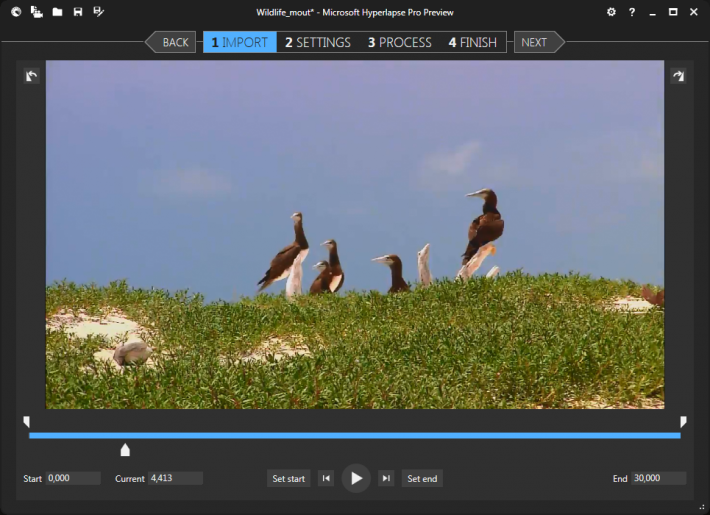Click the new project globe icon
This screenshot has height=515, width=710.
coord(16,12)
